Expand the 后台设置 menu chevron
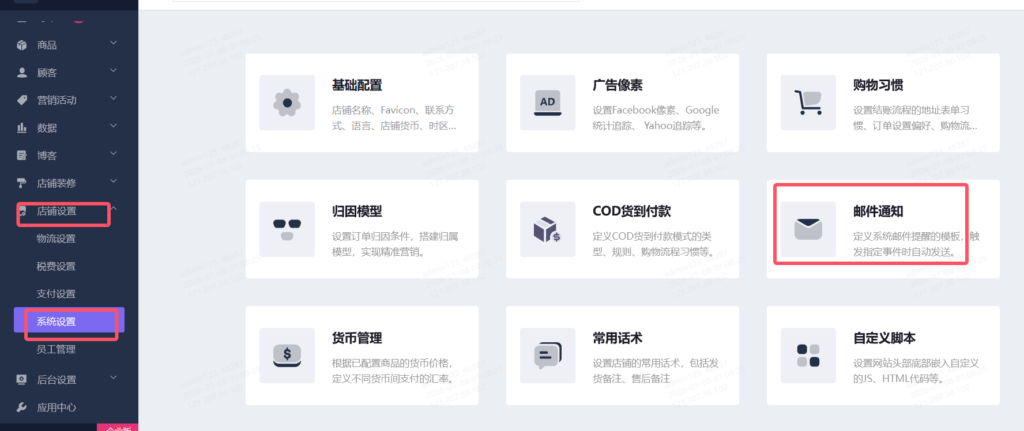Viewport: 1024px width, 431px height. point(113,378)
